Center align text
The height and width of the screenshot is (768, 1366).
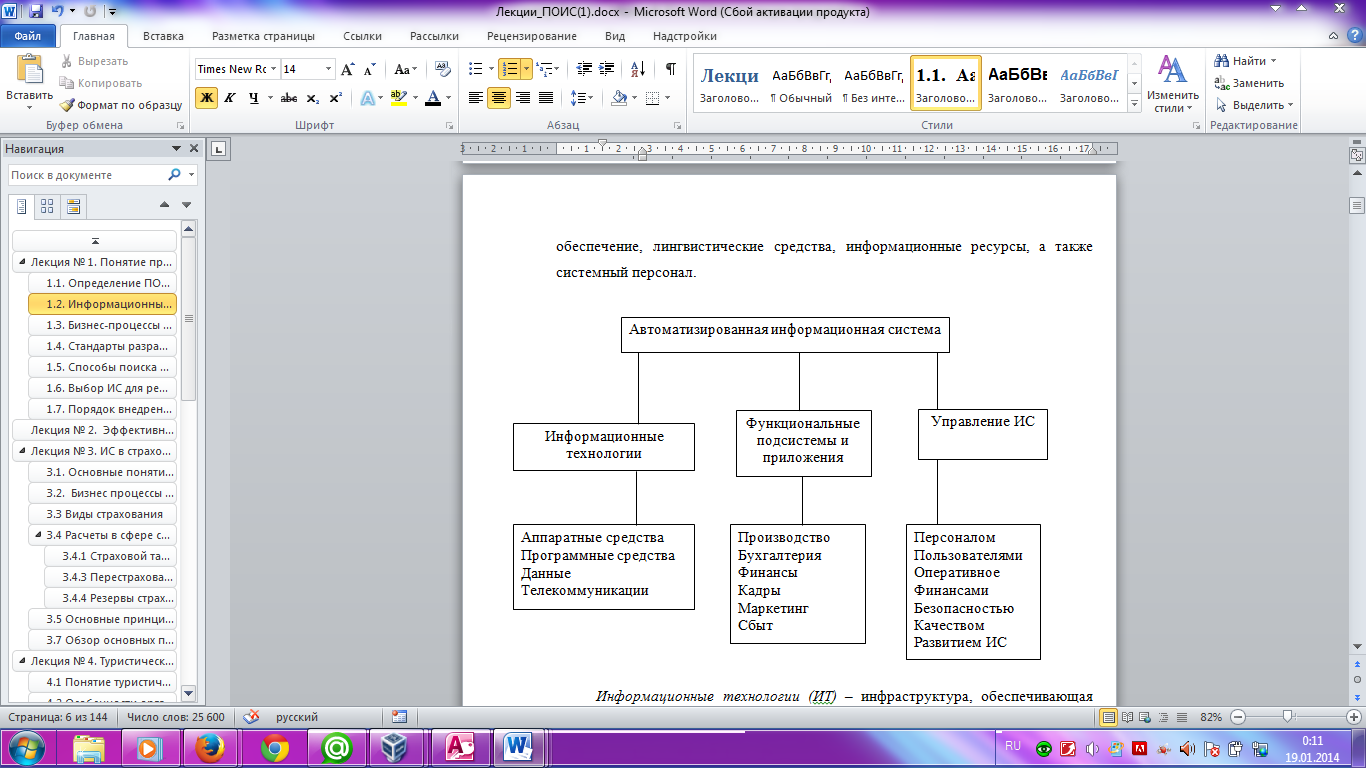point(499,98)
